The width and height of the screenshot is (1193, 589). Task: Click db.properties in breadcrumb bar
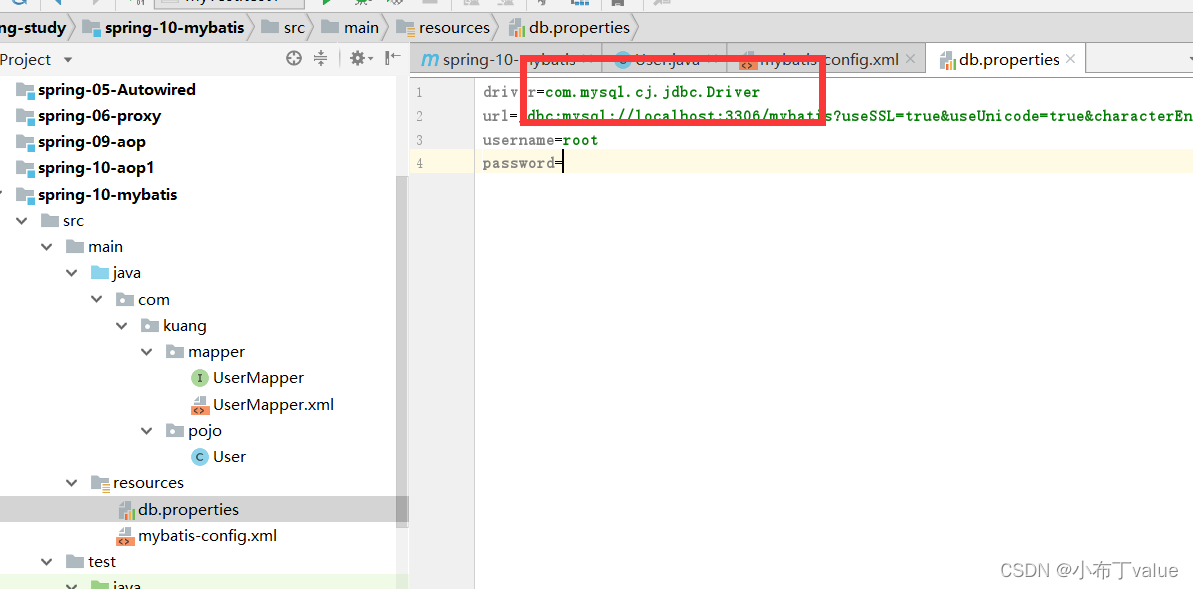point(570,28)
